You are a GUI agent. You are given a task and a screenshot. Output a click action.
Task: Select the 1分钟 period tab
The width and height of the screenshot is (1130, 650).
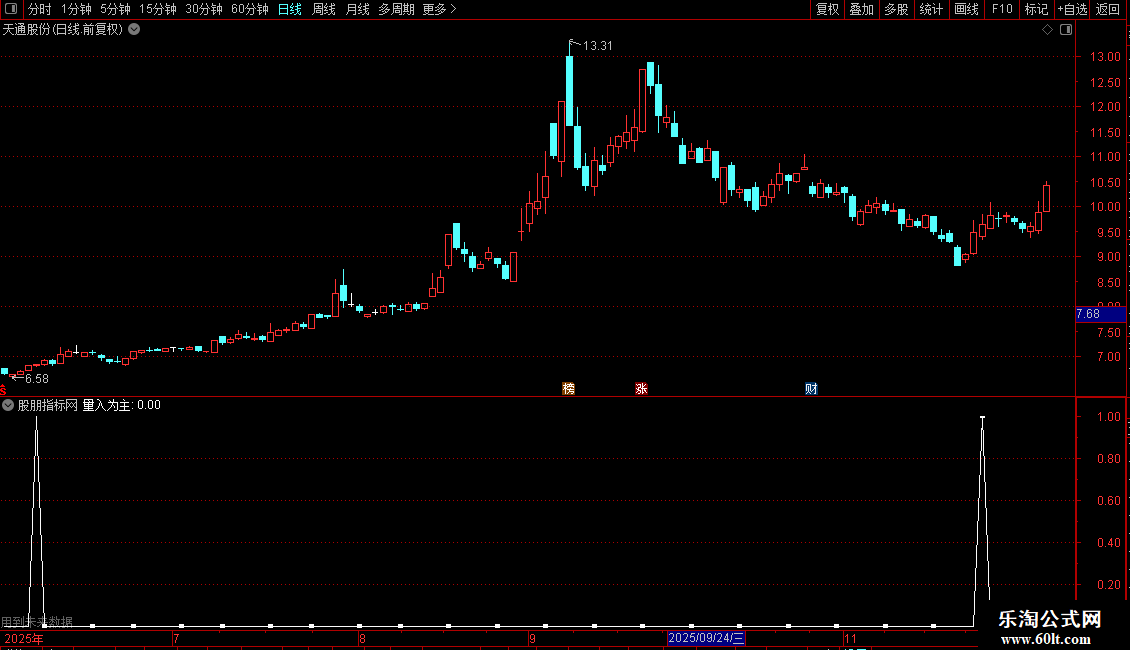click(x=76, y=9)
